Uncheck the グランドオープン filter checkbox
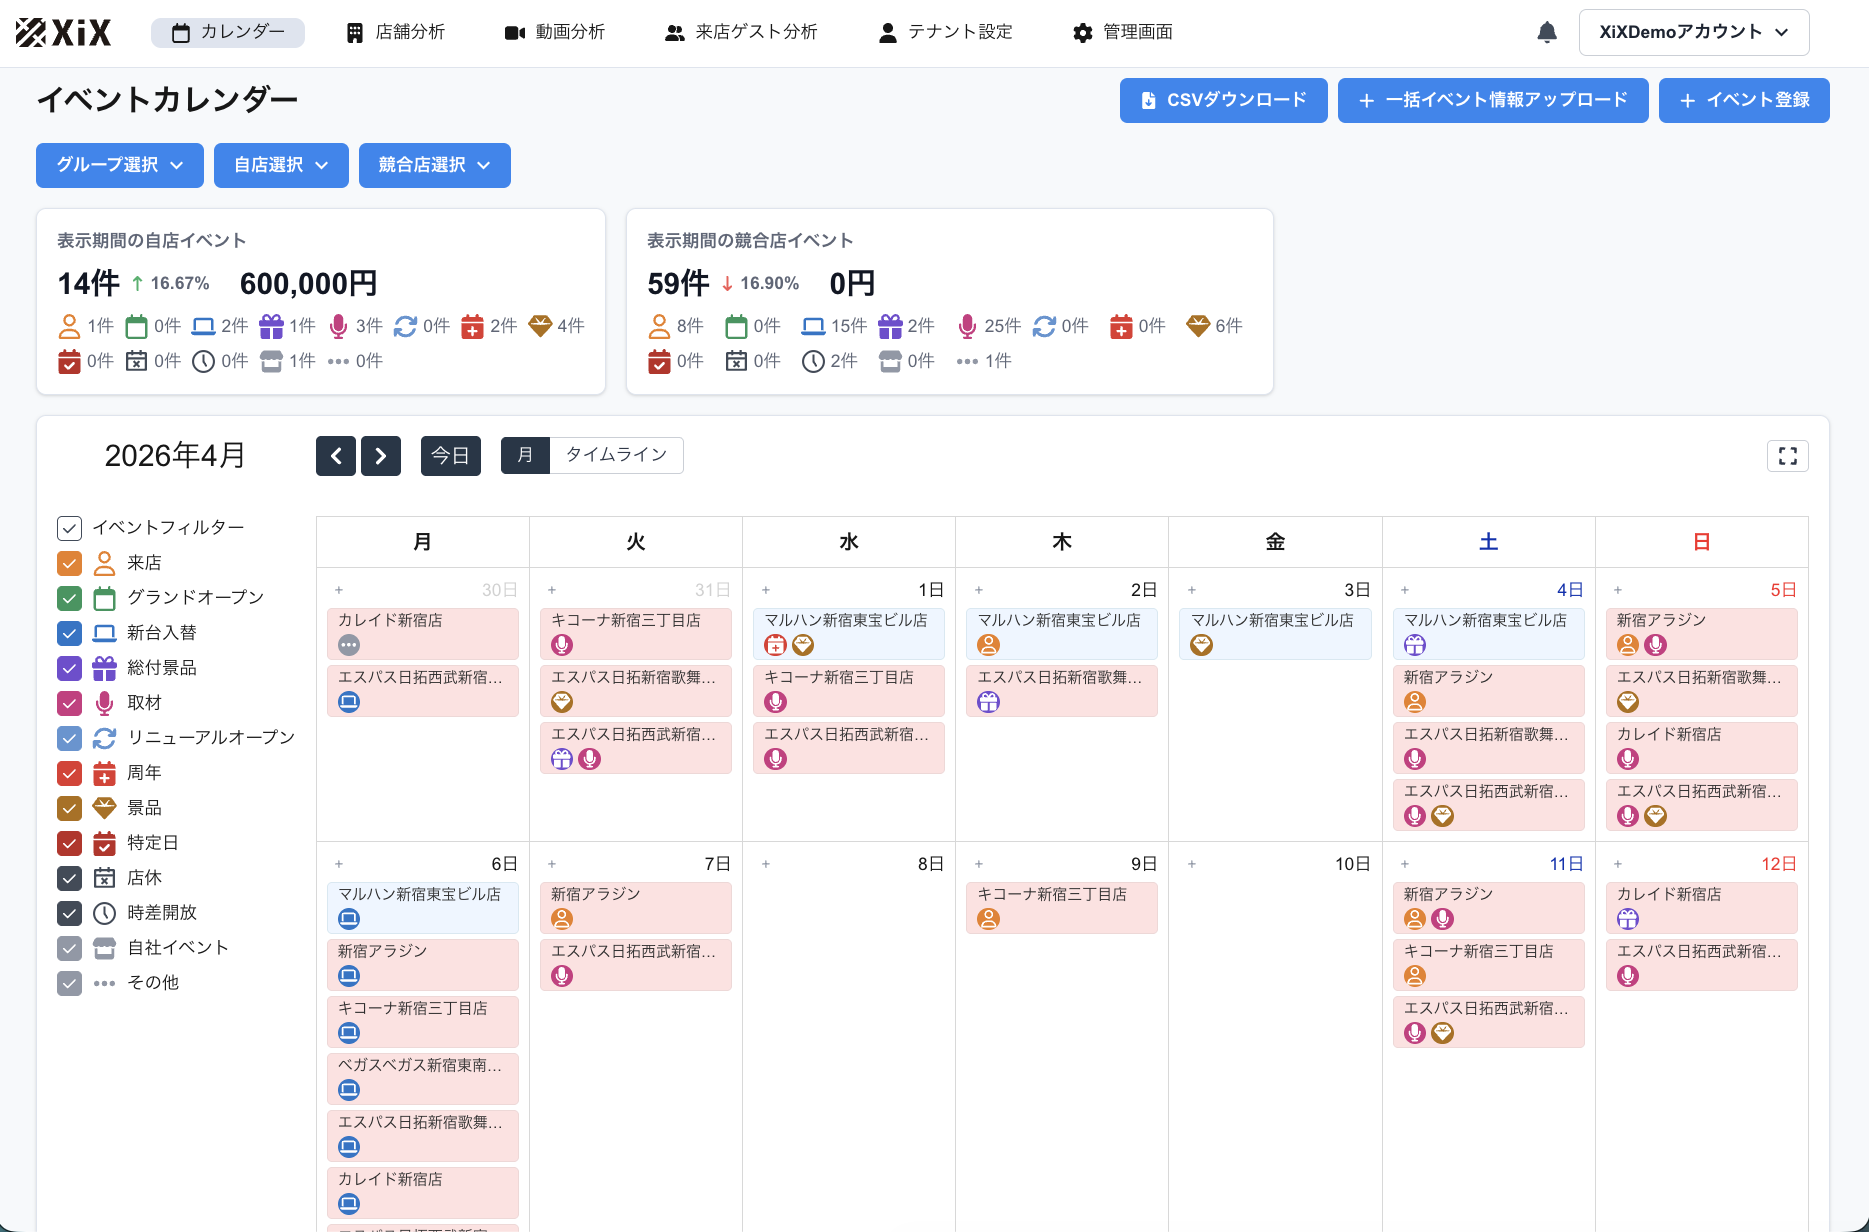The width and height of the screenshot is (1869, 1232). (x=69, y=598)
